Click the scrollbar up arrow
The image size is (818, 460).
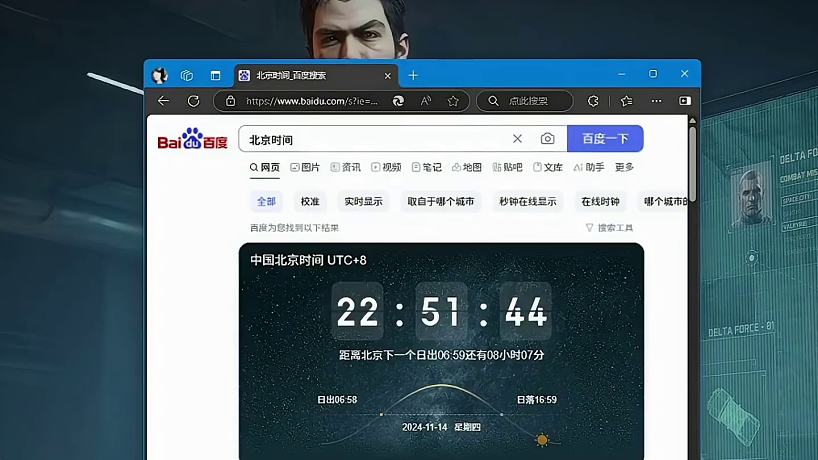click(693, 121)
